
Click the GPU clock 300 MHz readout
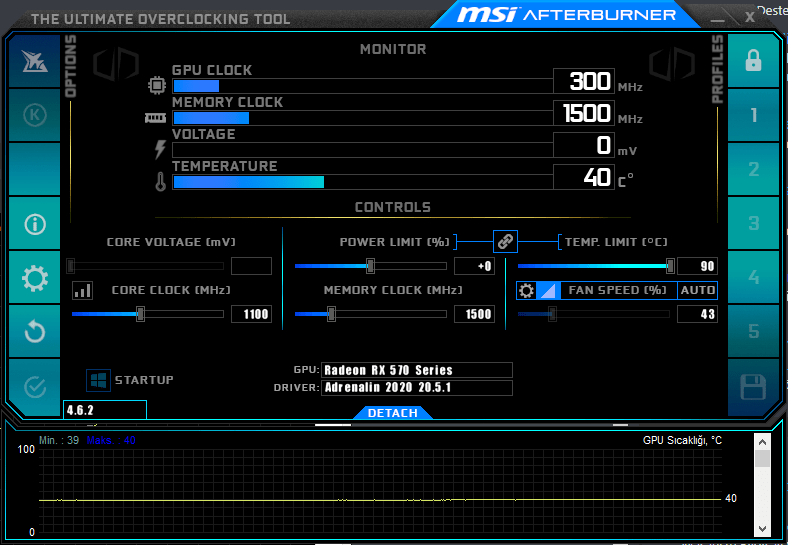pyautogui.click(x=584, y=81)
